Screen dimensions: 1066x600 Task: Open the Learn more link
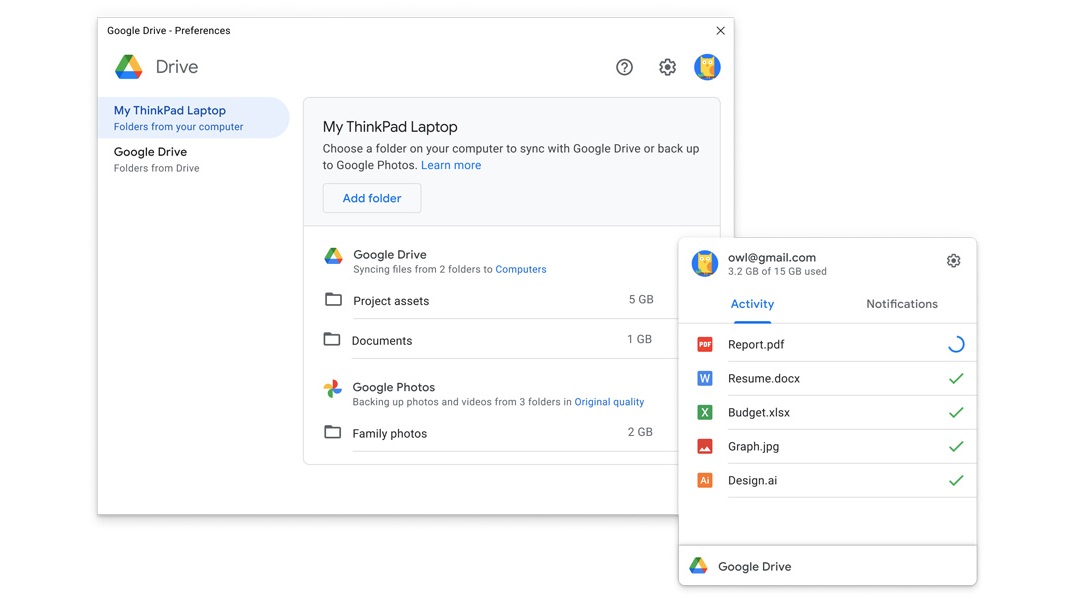pyautogui.click(x=451, y=165)
